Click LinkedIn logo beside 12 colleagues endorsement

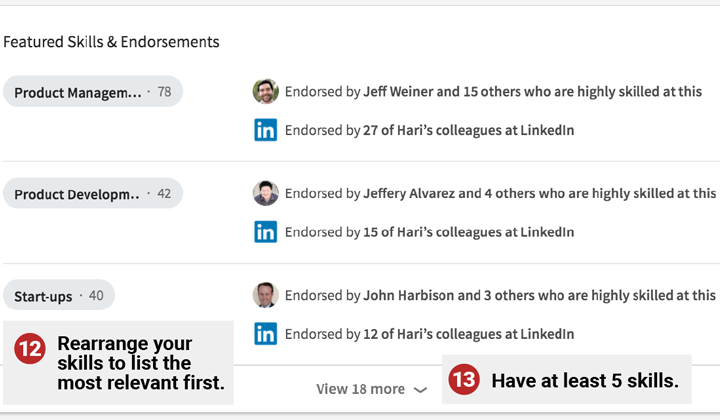265,334
